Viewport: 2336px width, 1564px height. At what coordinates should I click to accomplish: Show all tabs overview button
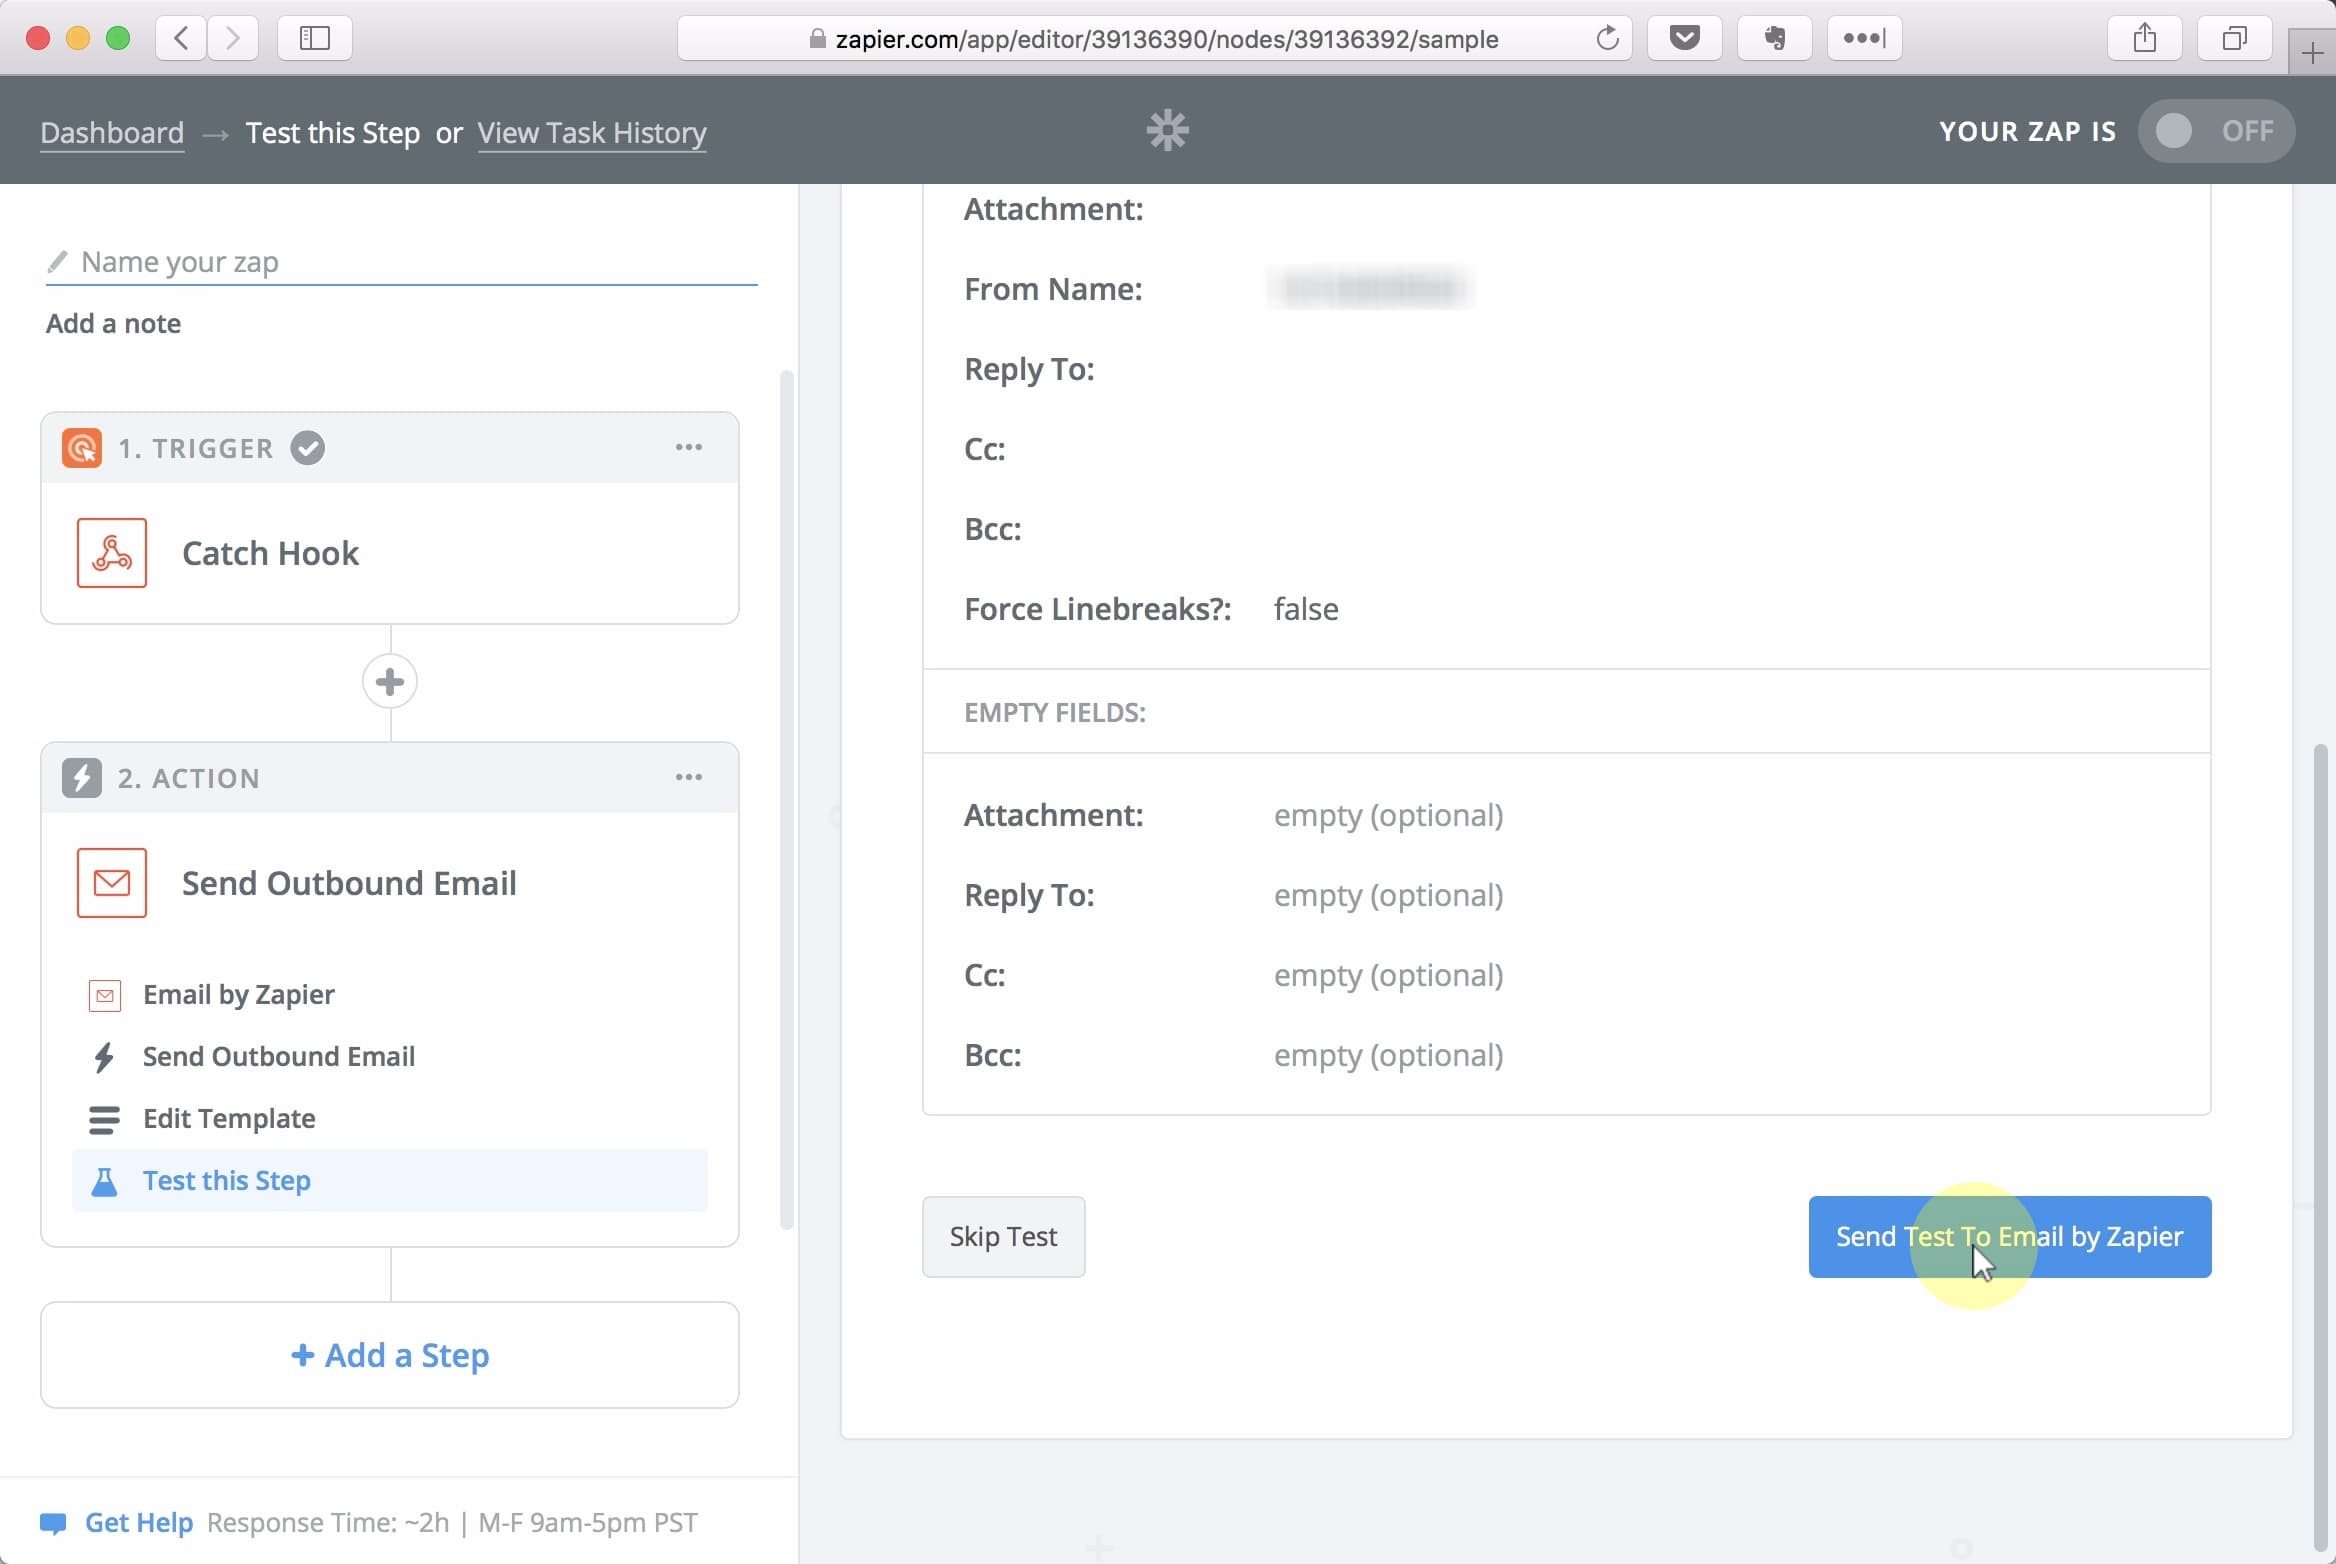pos(2234,38)
